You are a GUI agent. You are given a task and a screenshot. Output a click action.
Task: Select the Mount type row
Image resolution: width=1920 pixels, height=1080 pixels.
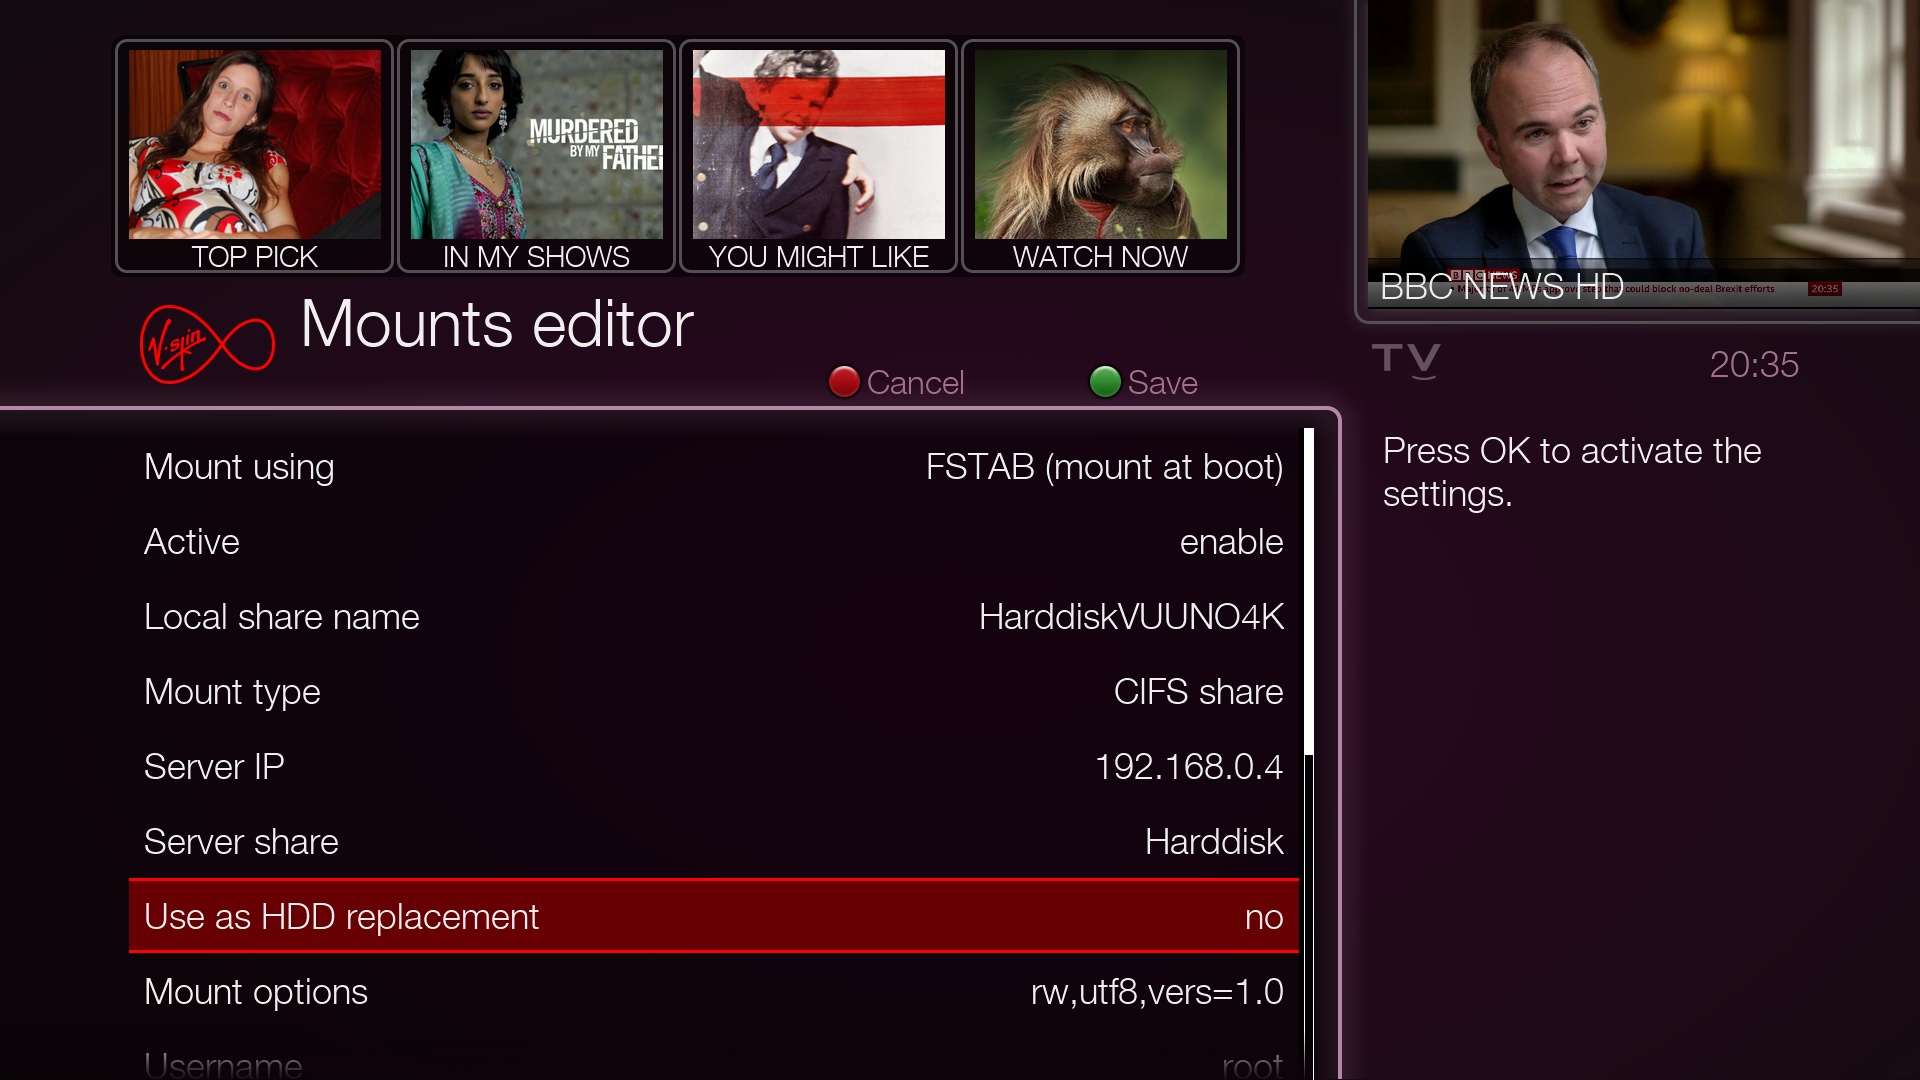(x=714, y=692)
